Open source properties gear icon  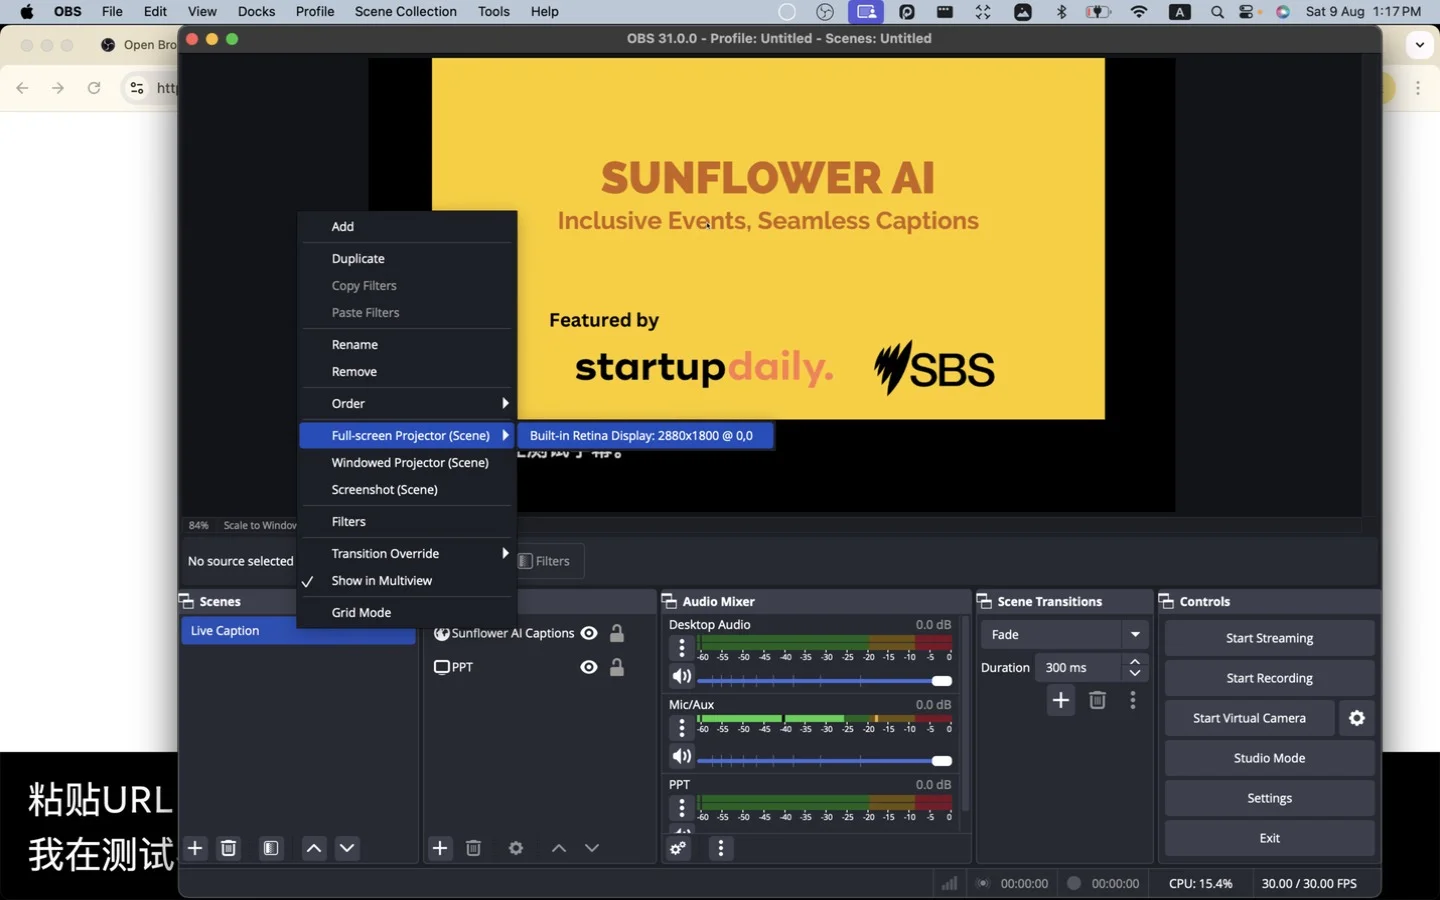[516, 848]
